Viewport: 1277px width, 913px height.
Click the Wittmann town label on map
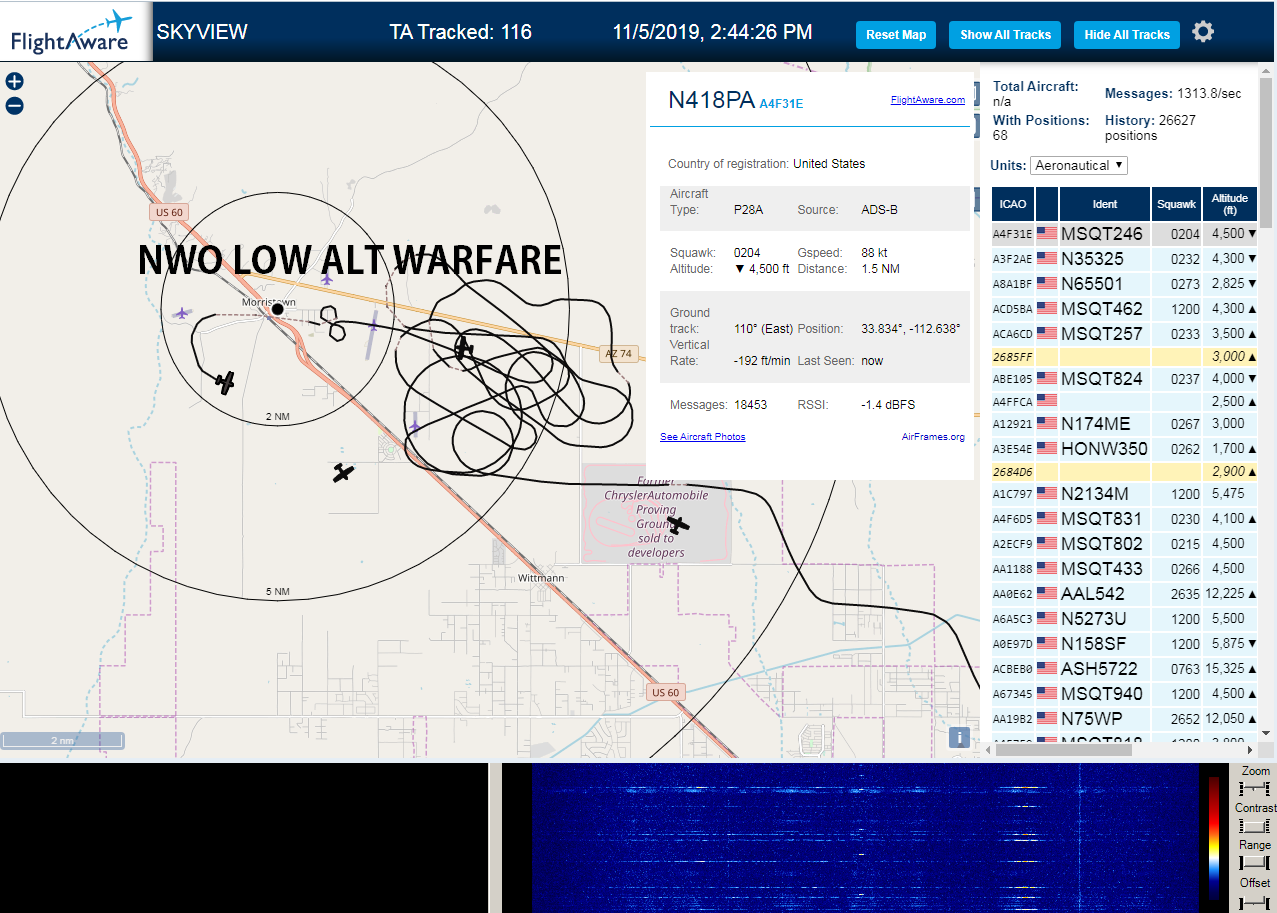(541, 578)
